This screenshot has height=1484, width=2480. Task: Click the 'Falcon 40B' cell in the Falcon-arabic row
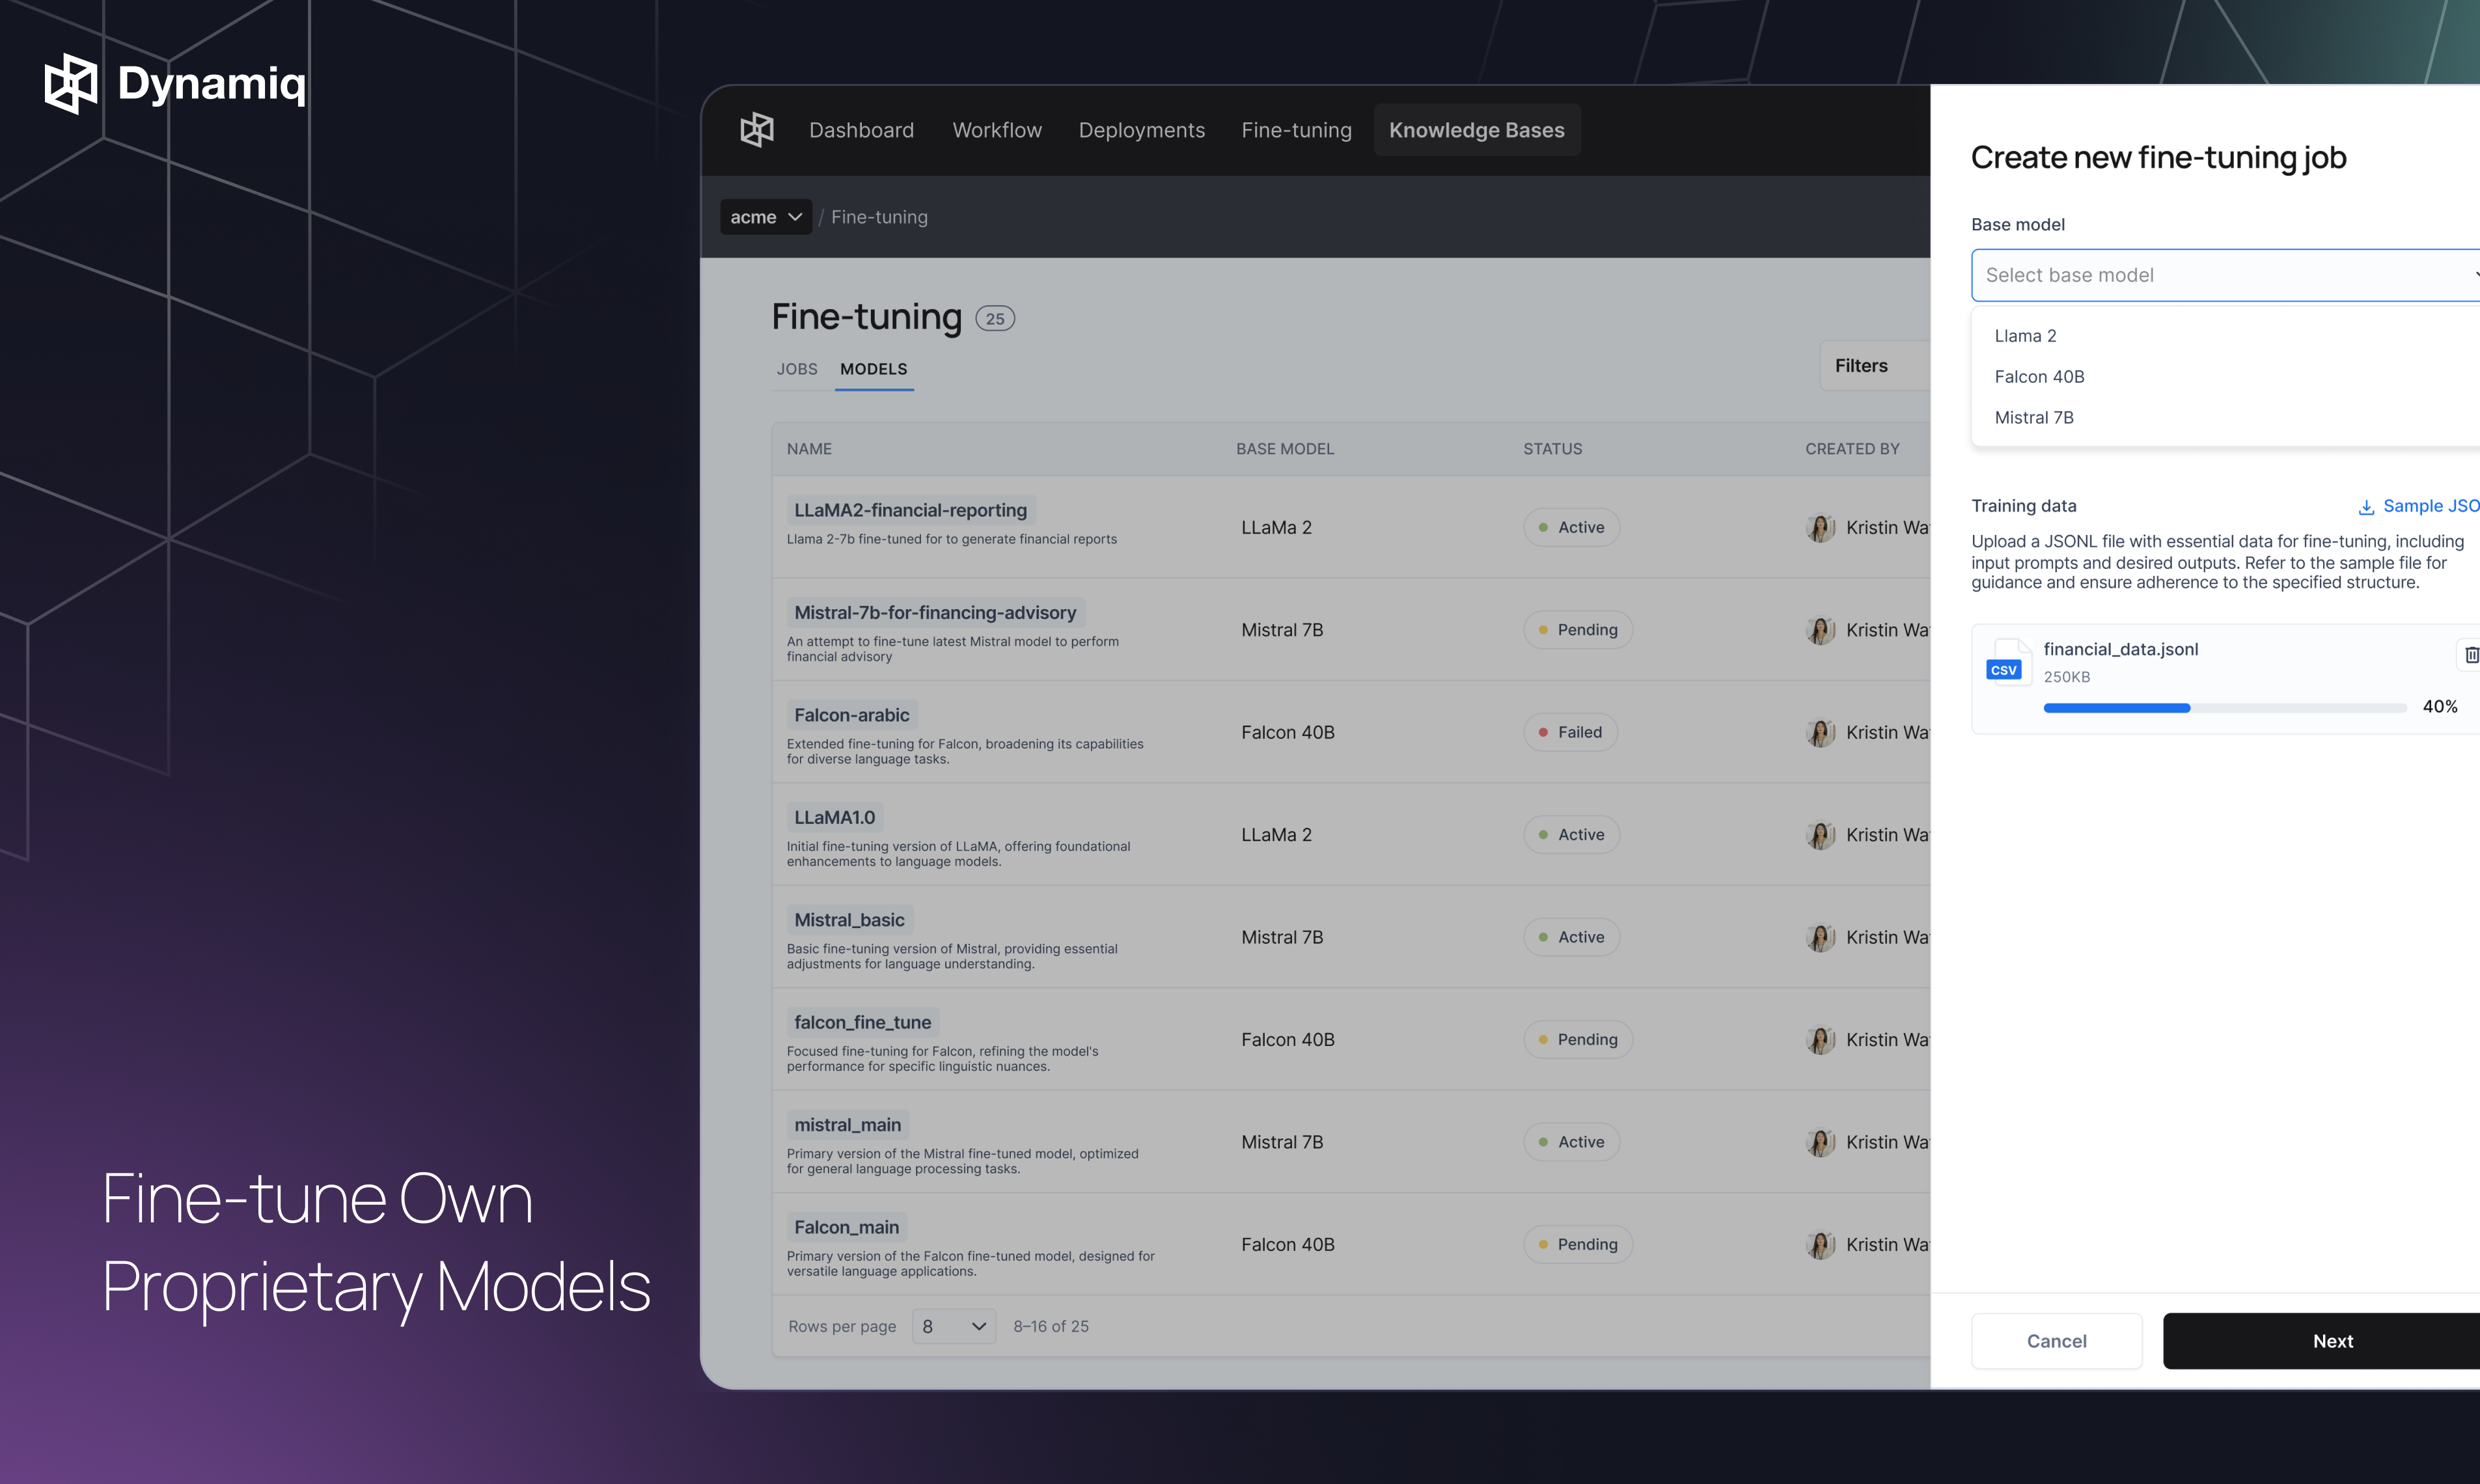(x=1288, y=733)
